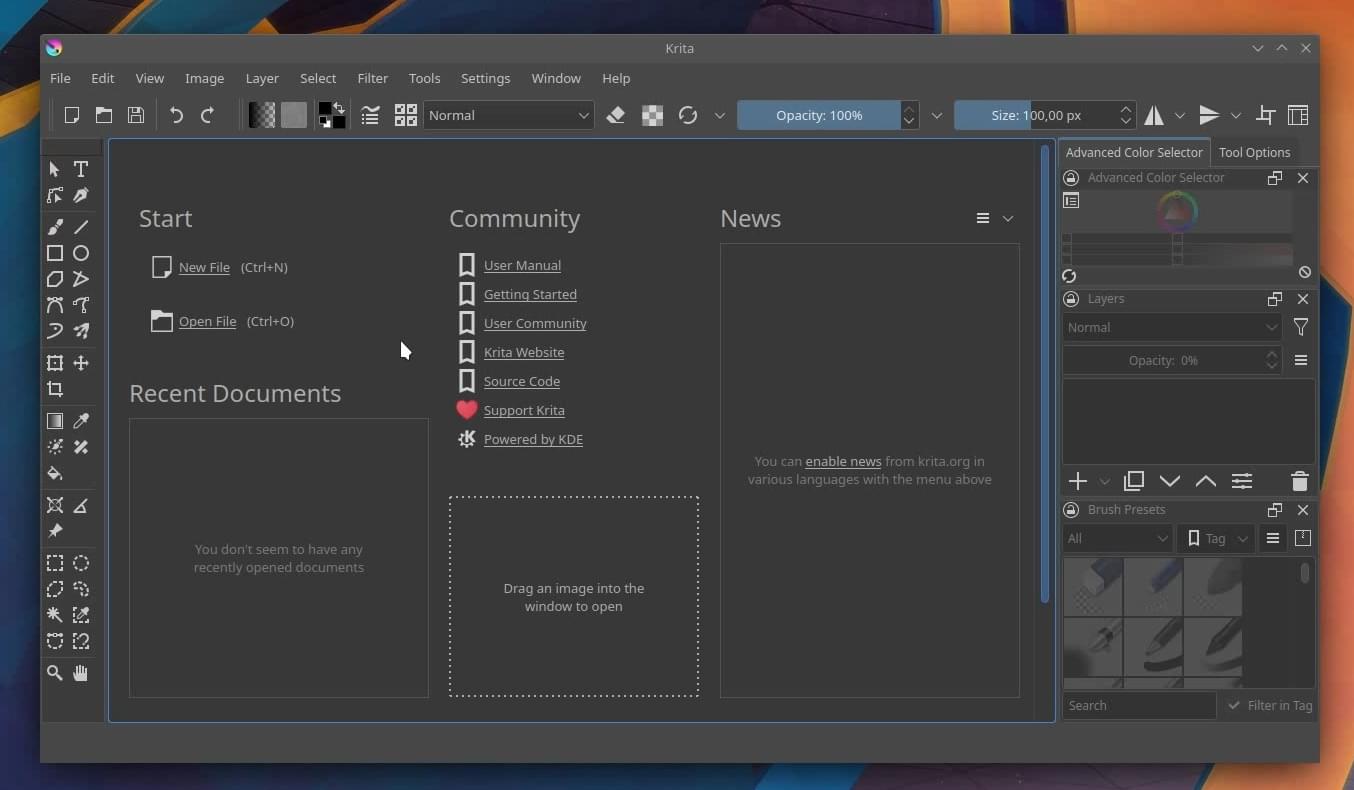Toggle Eraser mode in the toolbar
Screen dimensions: 1354x790
click(616, 115)
